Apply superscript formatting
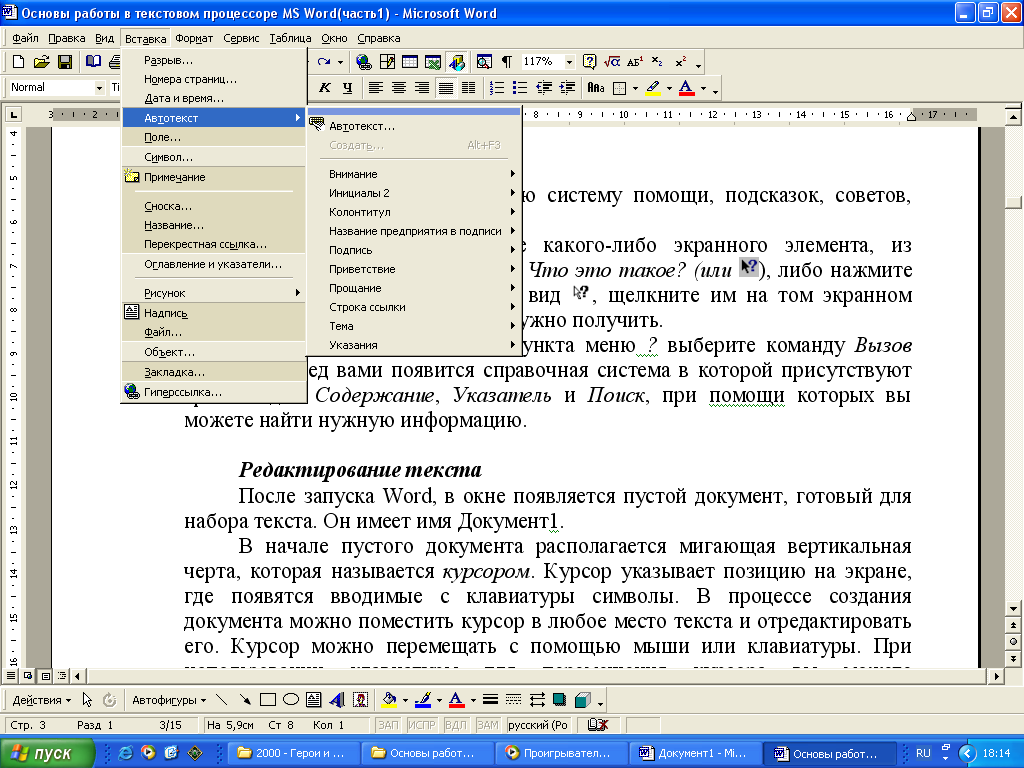This screenshot has width=1024, height=768. coord(680,62)
